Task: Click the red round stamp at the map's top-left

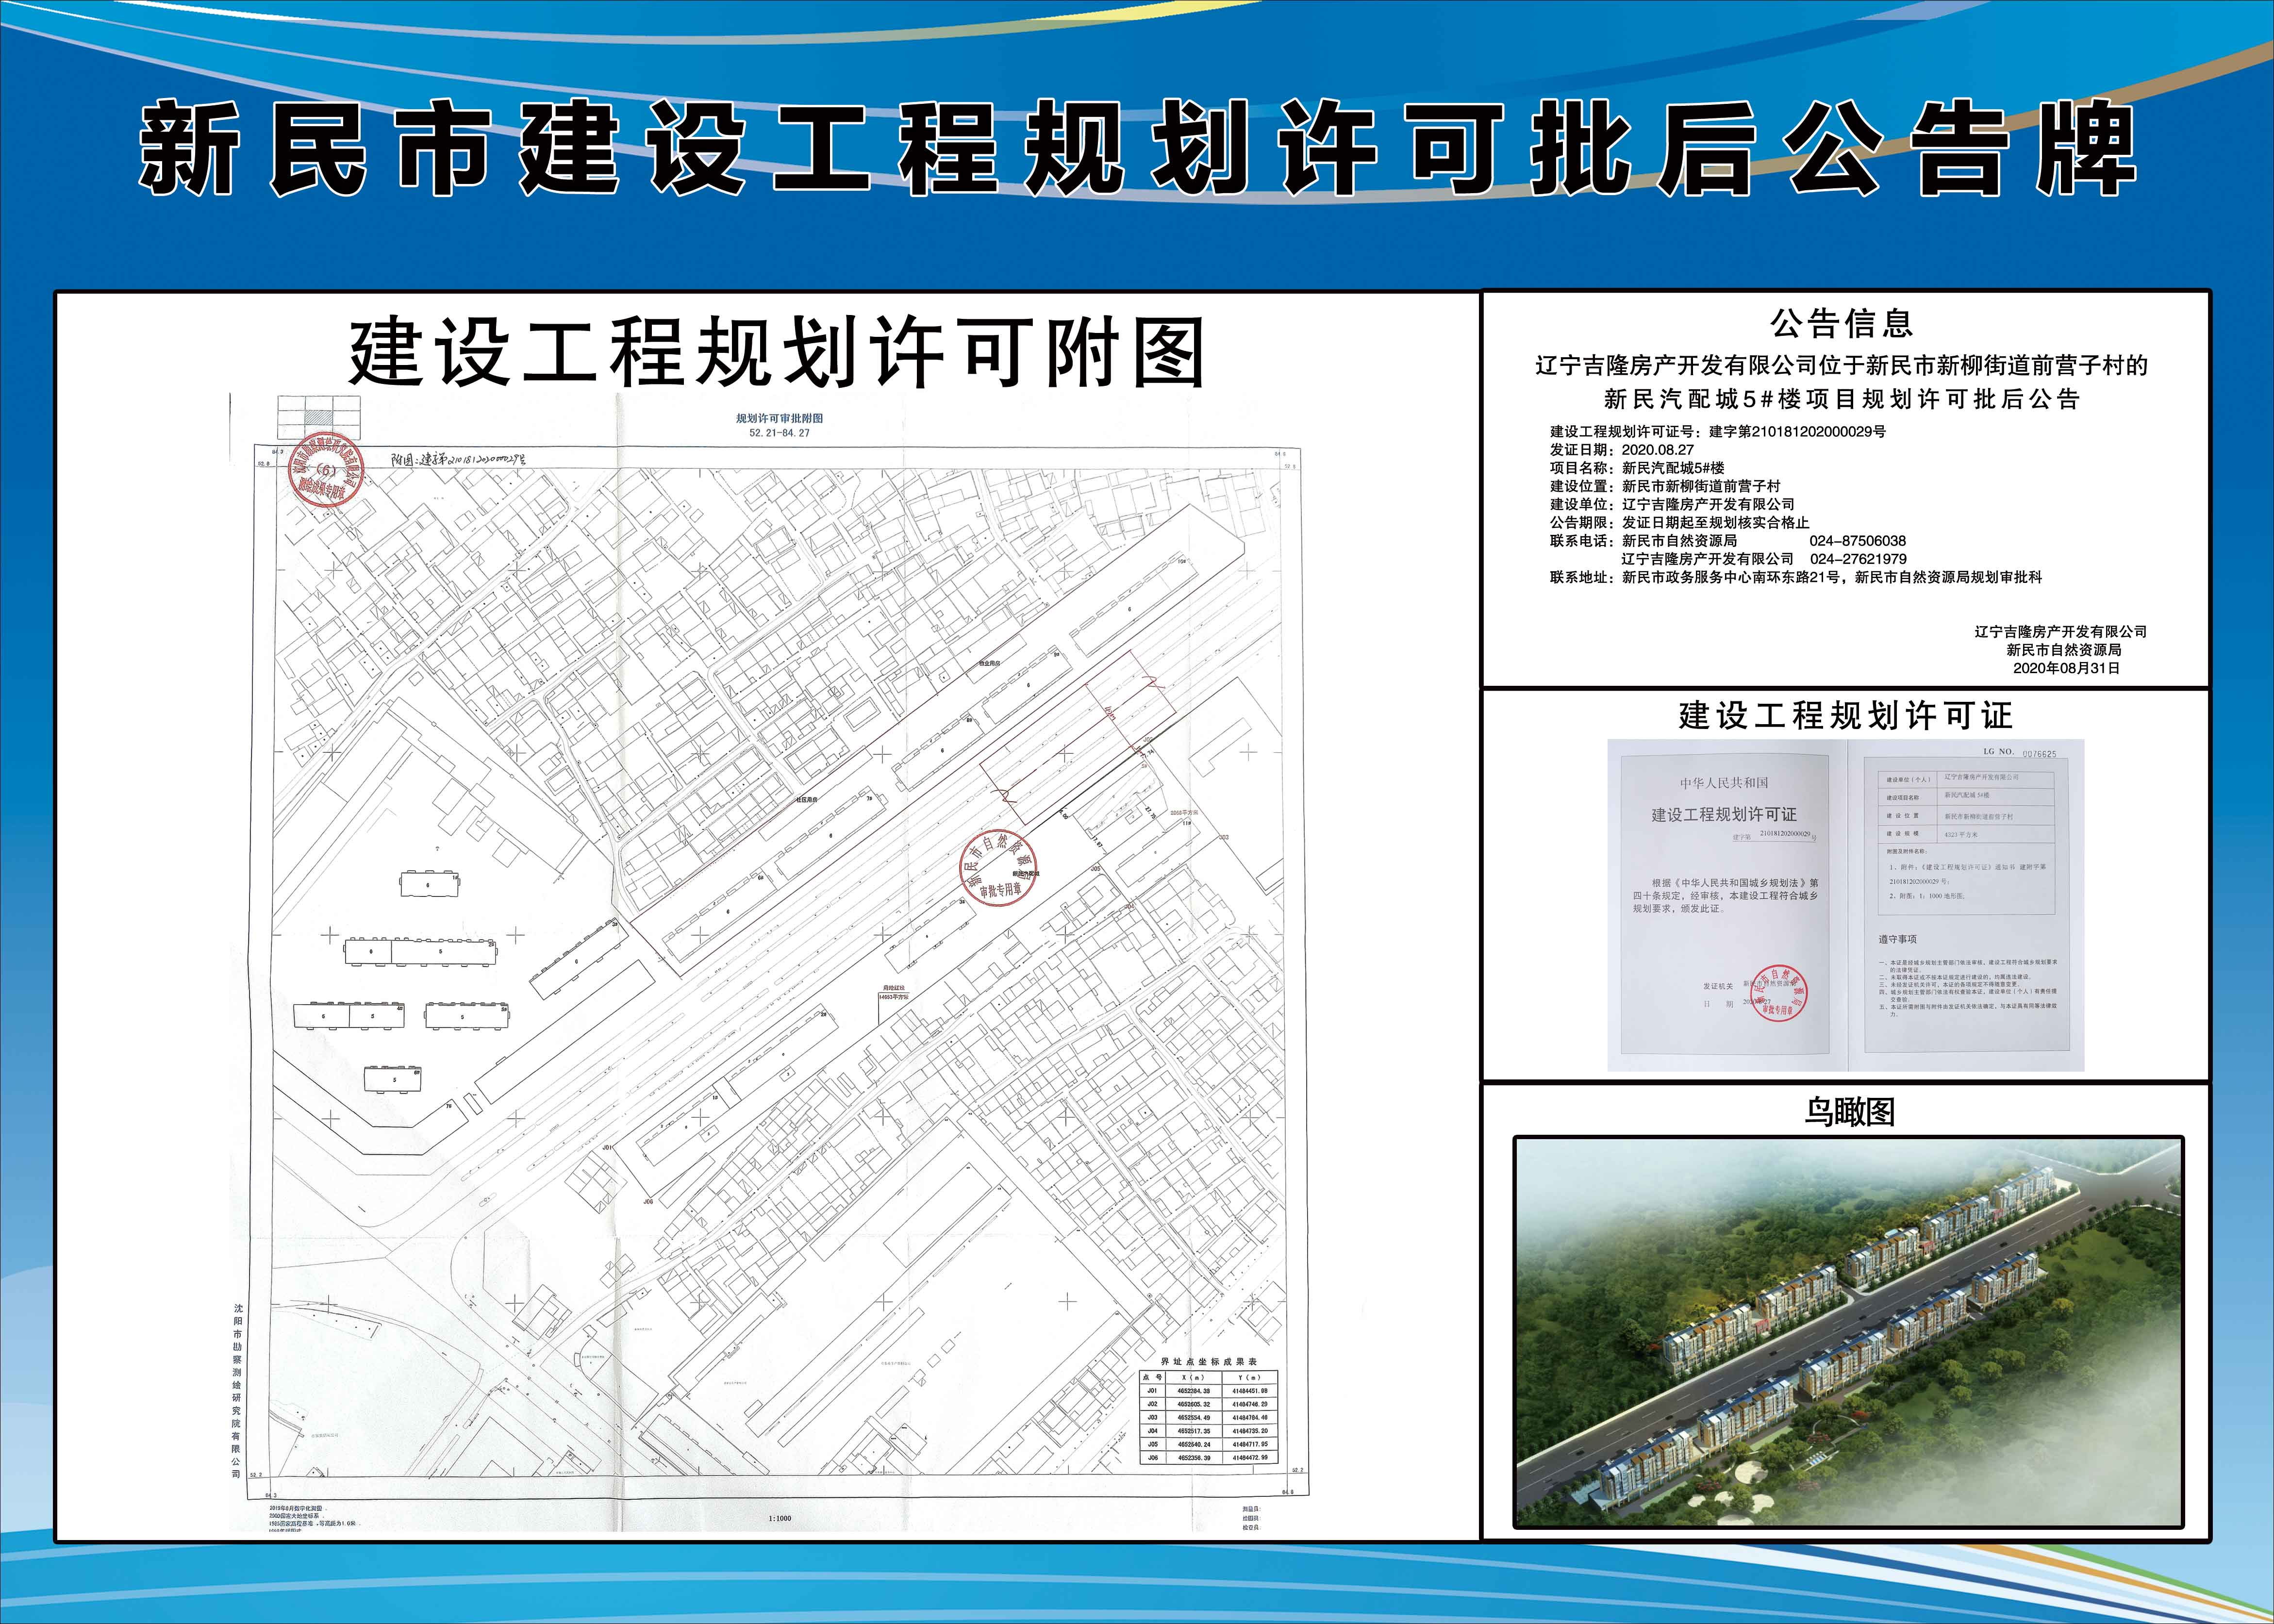Action: [x=326, y=469]
